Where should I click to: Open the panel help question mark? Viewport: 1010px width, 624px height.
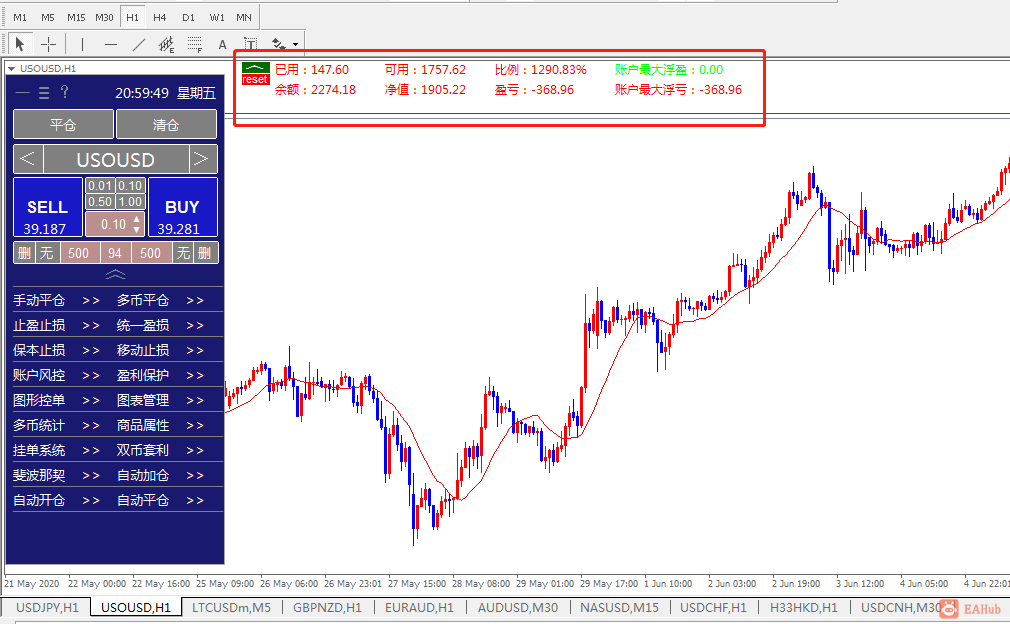pyautogui.click(x=64, y=92)
